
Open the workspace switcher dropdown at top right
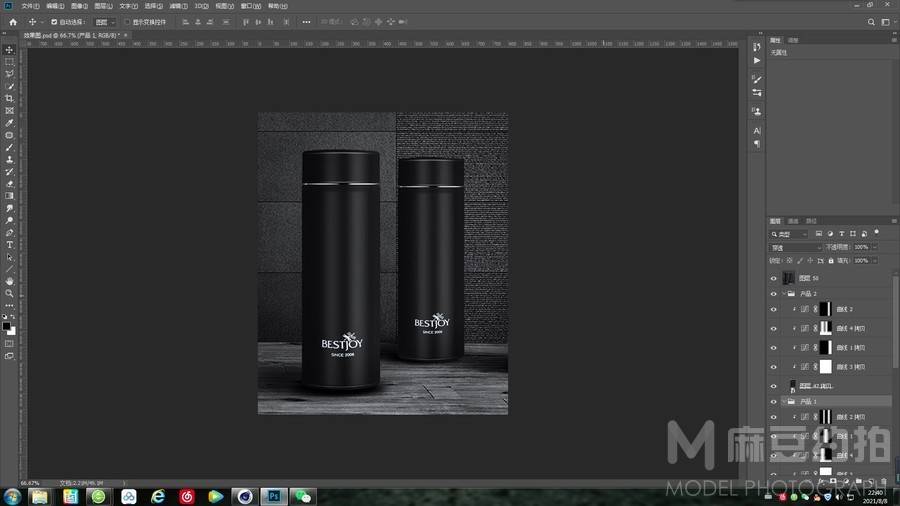[x=887, y=22]
